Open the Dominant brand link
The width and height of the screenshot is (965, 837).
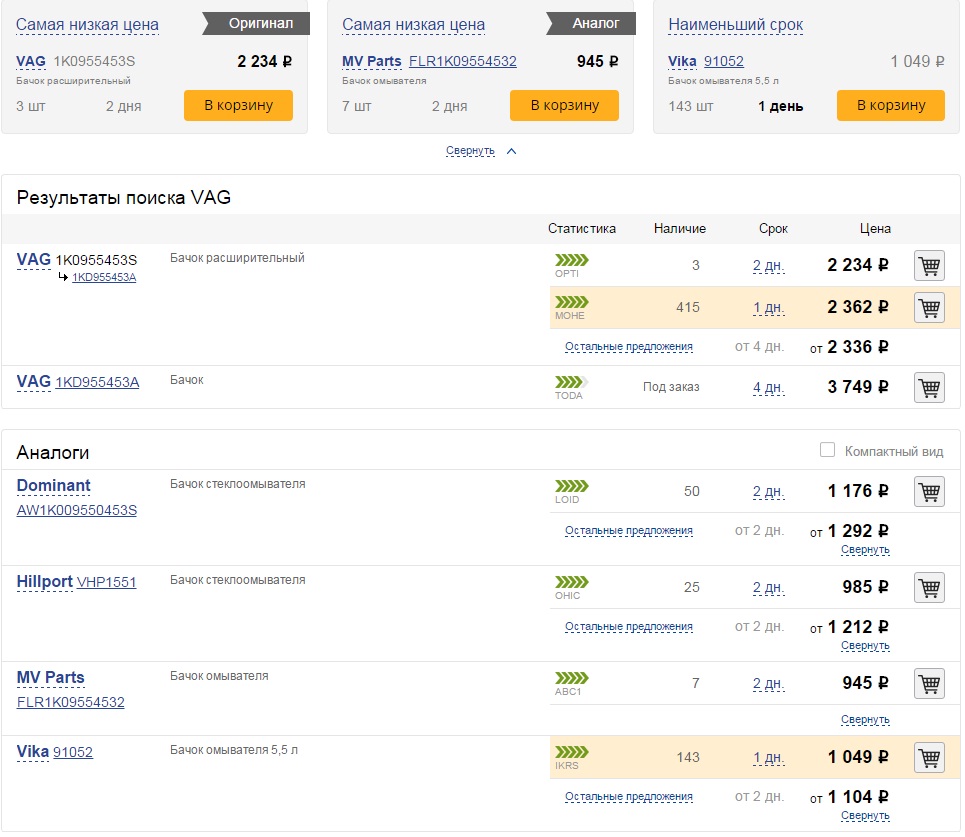54,486
